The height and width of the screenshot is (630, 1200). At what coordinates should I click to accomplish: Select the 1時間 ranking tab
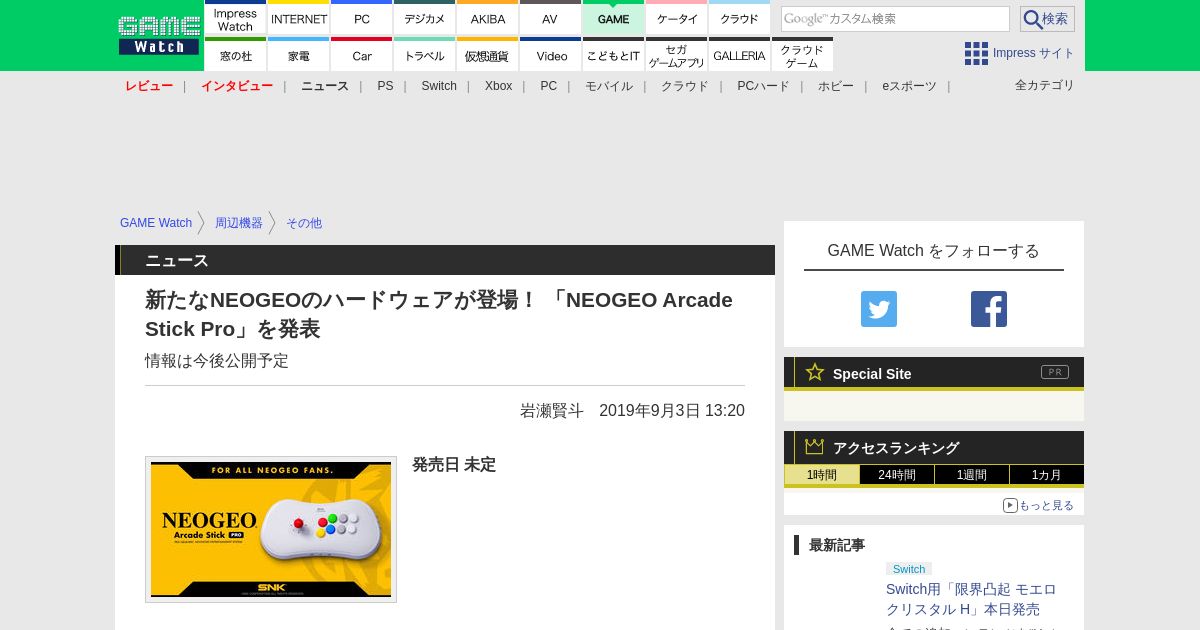point(822,475)
